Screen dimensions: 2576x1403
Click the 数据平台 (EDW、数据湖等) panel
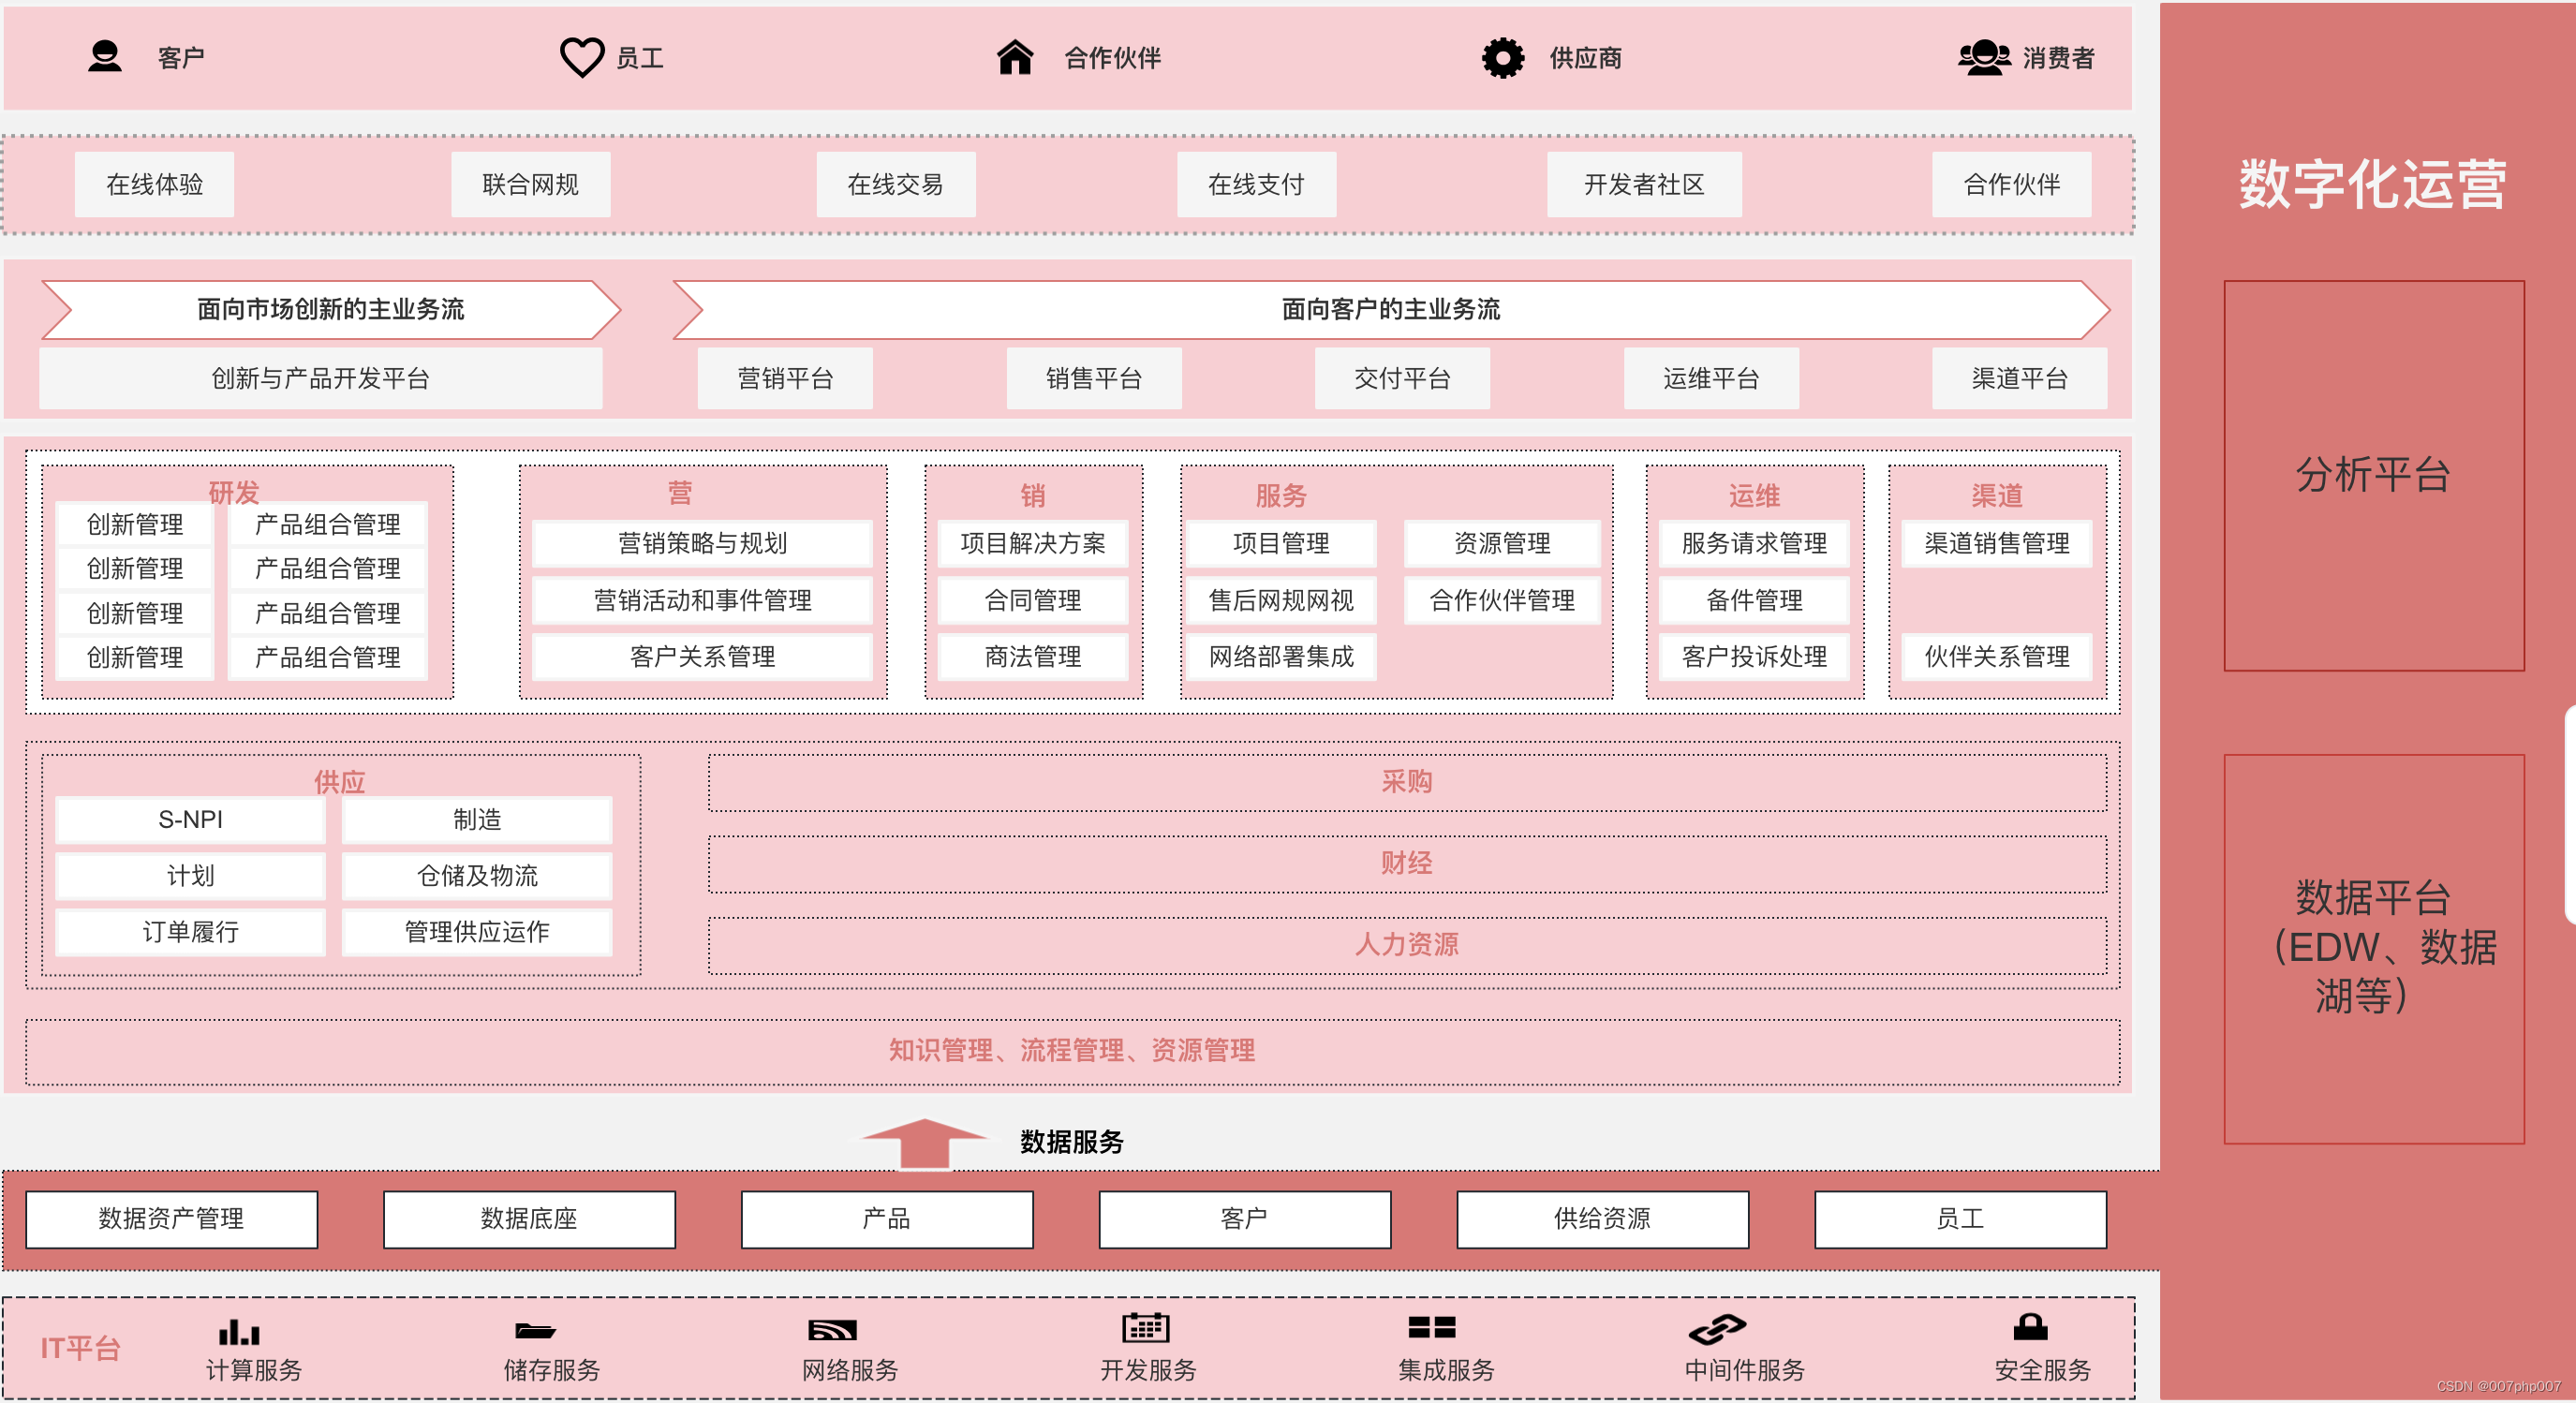point(2374,949)
